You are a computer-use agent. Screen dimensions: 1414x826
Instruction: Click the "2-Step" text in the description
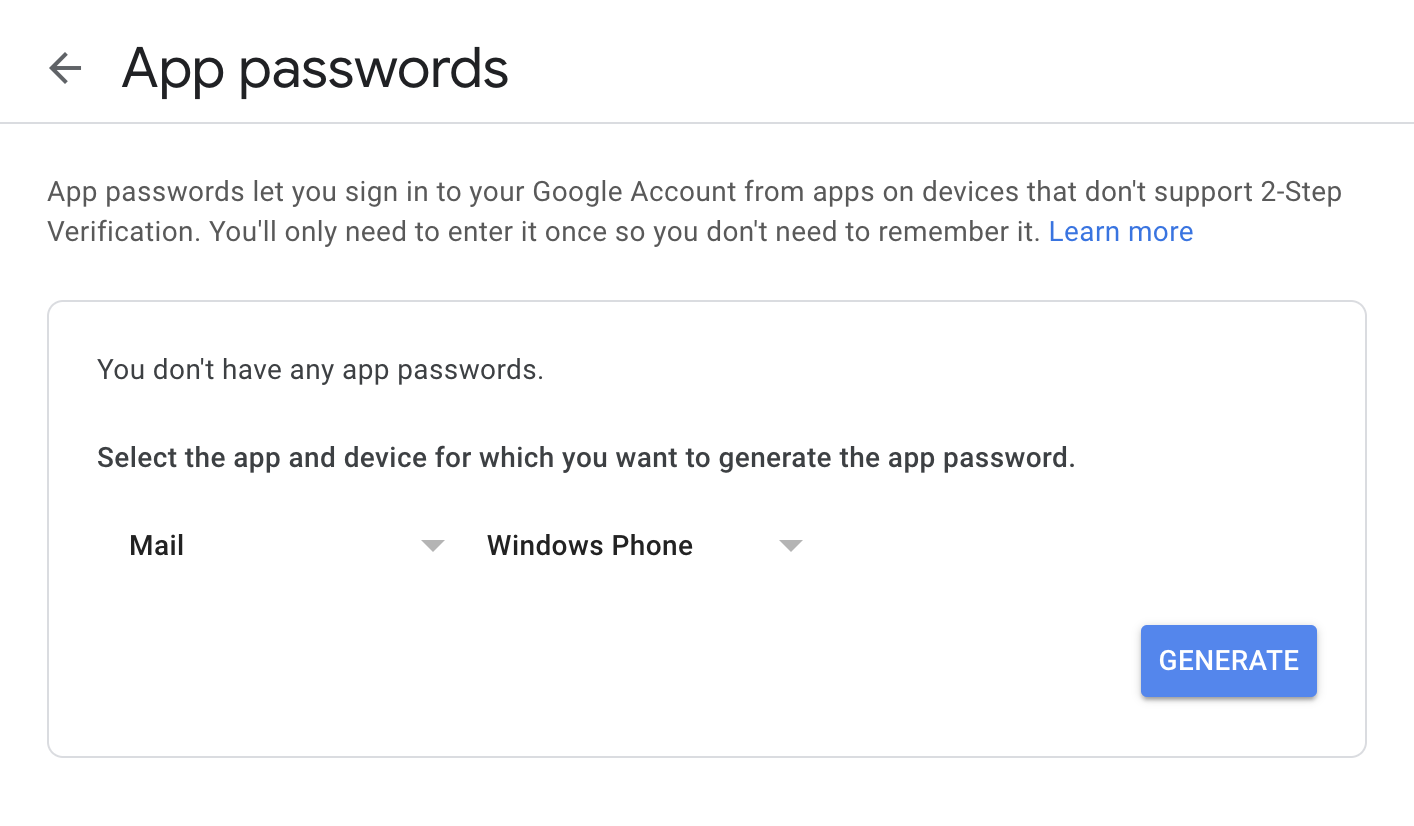(x=1300, y=192)
